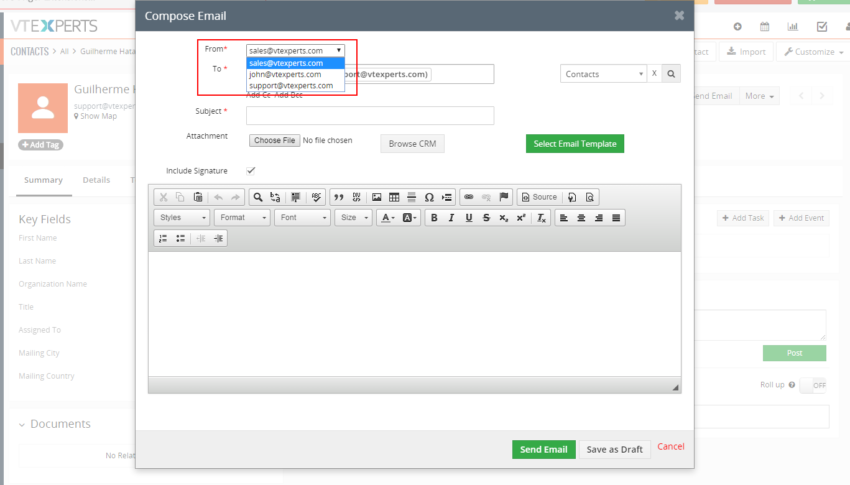
Task: Open the Format dropdown
Action: pos(242,218)
